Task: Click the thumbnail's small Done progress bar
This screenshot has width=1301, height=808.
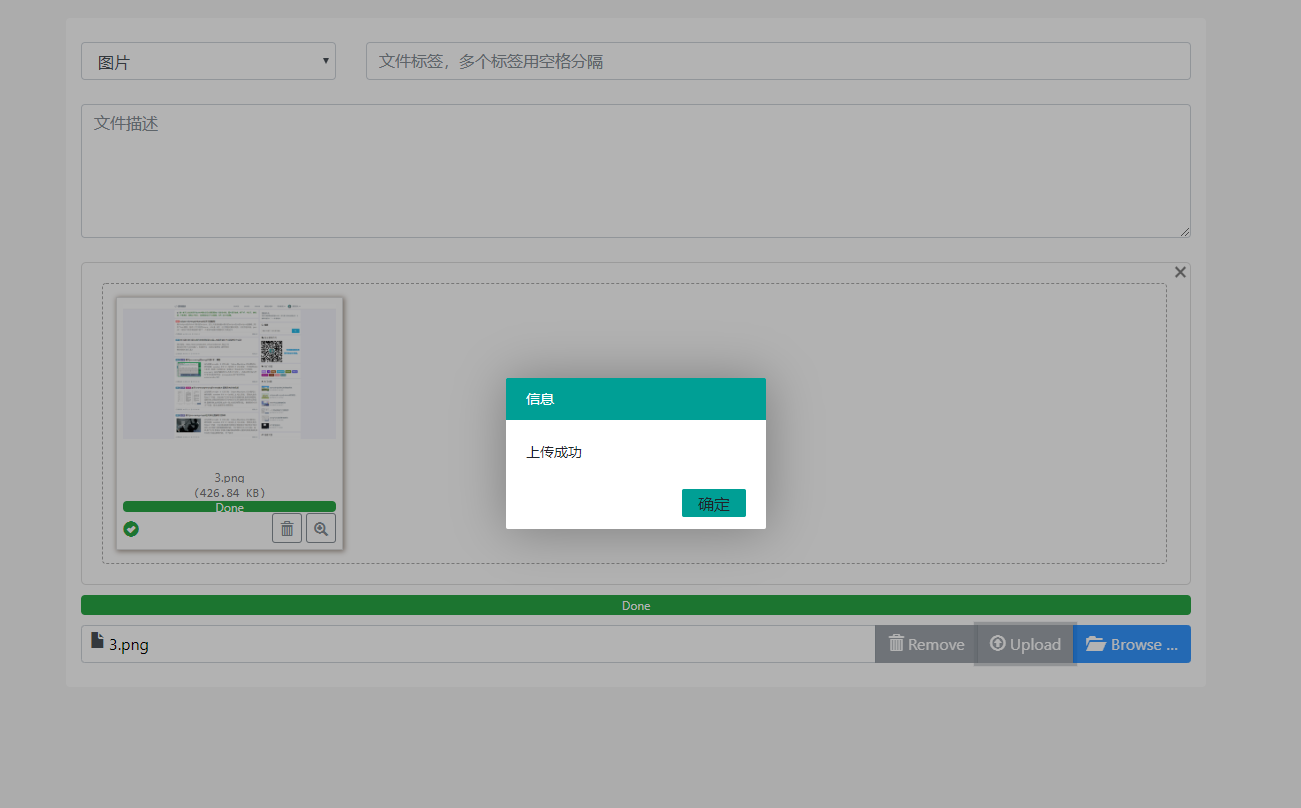Action: [229, 507]
